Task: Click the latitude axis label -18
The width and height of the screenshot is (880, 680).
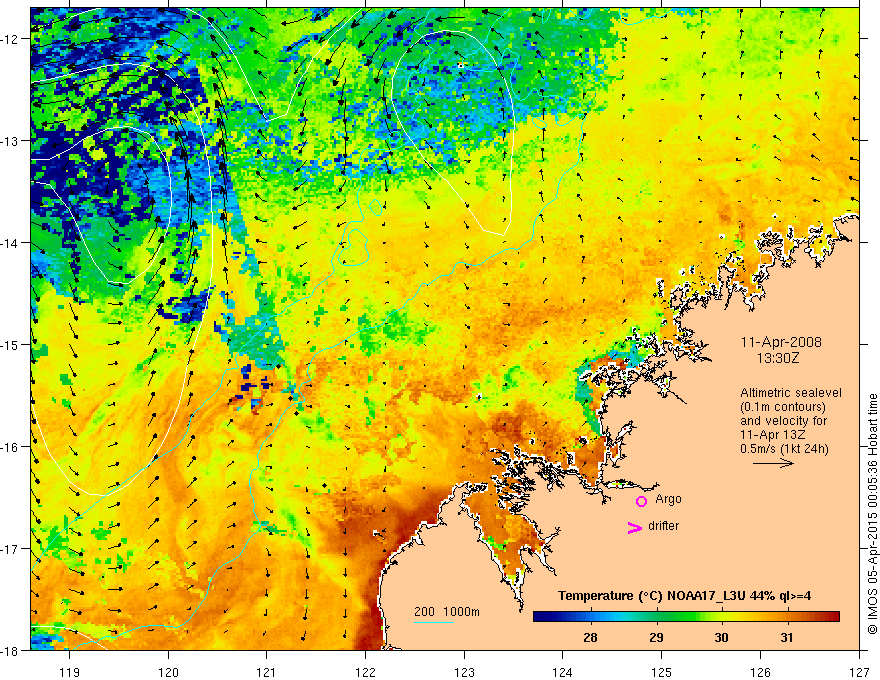Action: [11, 650]
